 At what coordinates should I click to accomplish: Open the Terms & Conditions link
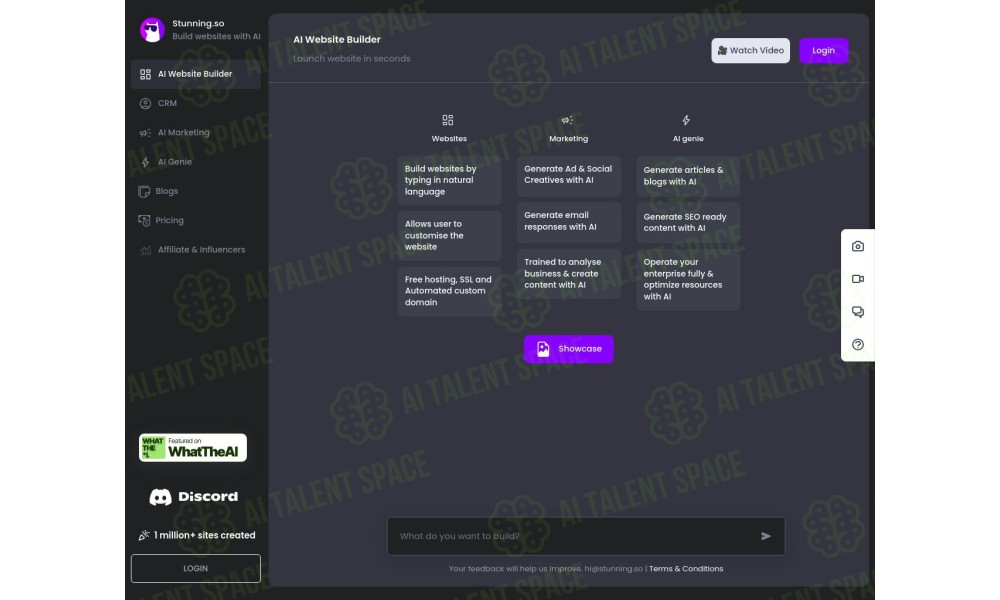(686, 569)
